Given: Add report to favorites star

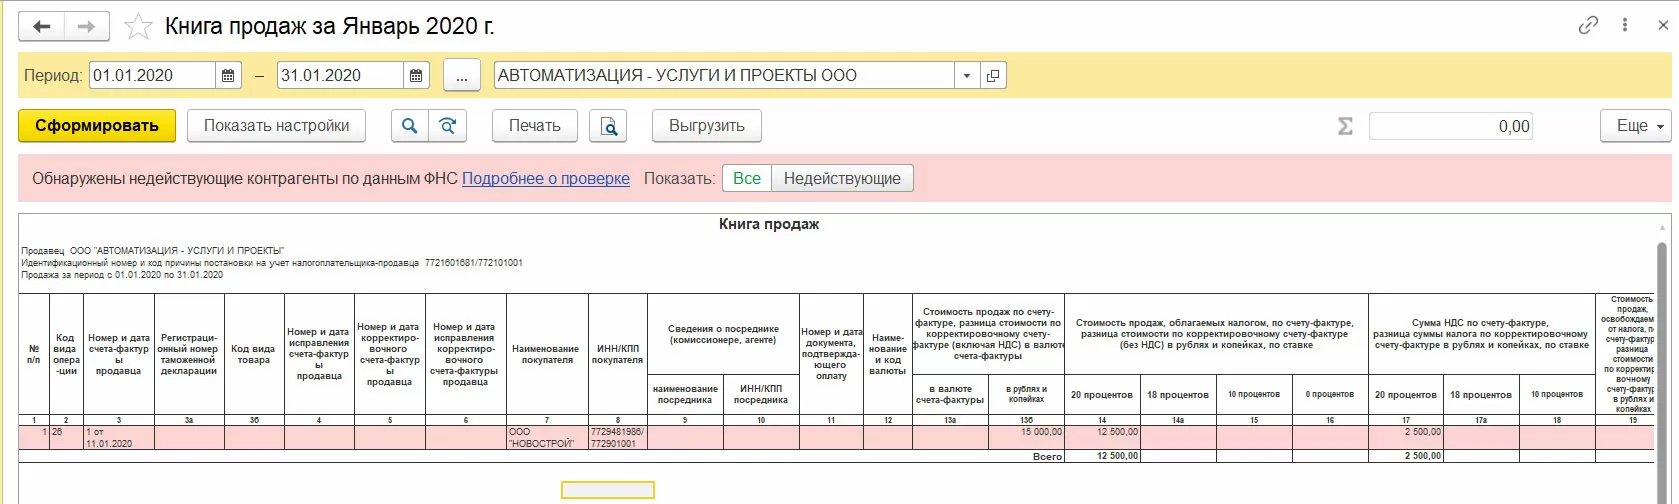Looking at the screenshot, I should click(x=138, y=27).
